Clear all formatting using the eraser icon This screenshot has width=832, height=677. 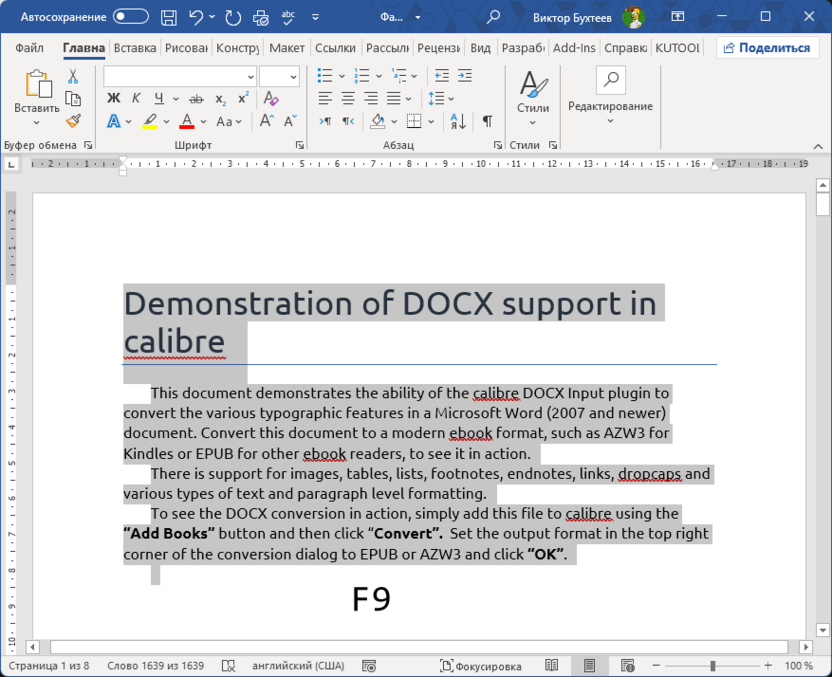269,97
